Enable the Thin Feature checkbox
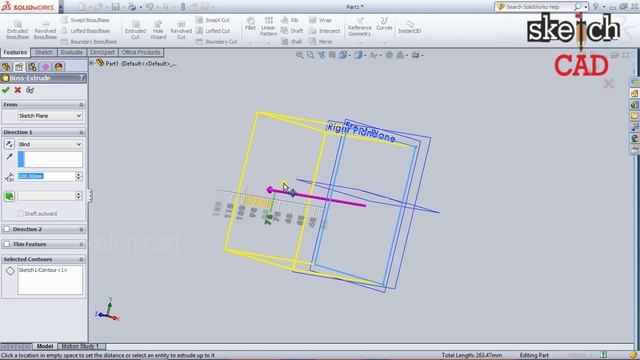This screenshot has height=360, width=640. click(7, 244)
